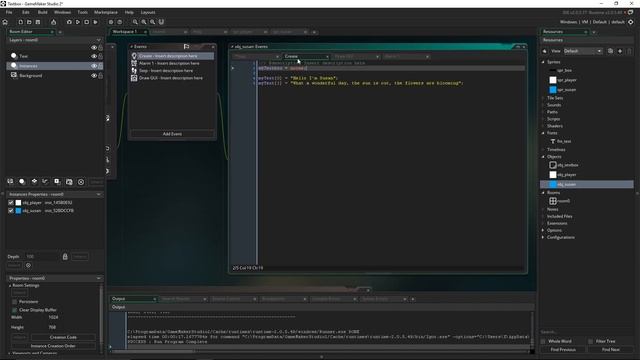This screenshot has height=360, width=640.
Task: Open Game Options from the toolbar
Action: click(x=111, y=22)
